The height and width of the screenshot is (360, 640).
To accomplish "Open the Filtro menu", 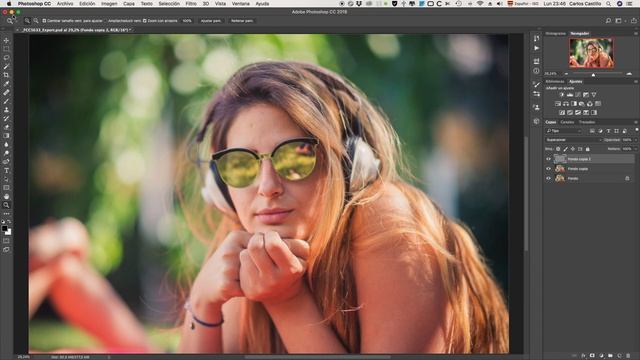I will [x=191, y=4].
